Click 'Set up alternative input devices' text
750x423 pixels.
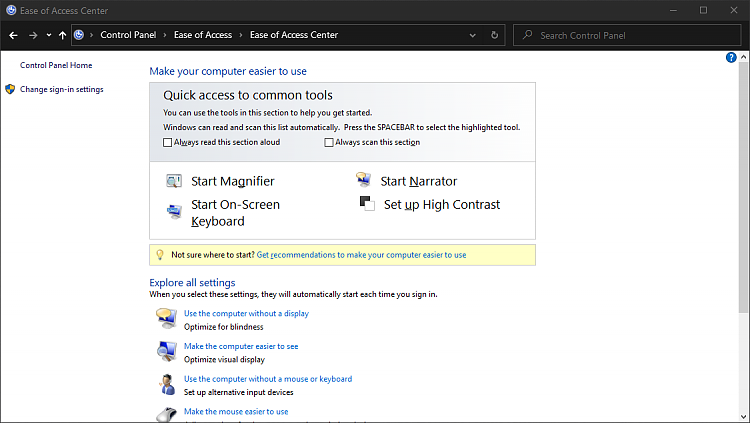pos(238,392)
